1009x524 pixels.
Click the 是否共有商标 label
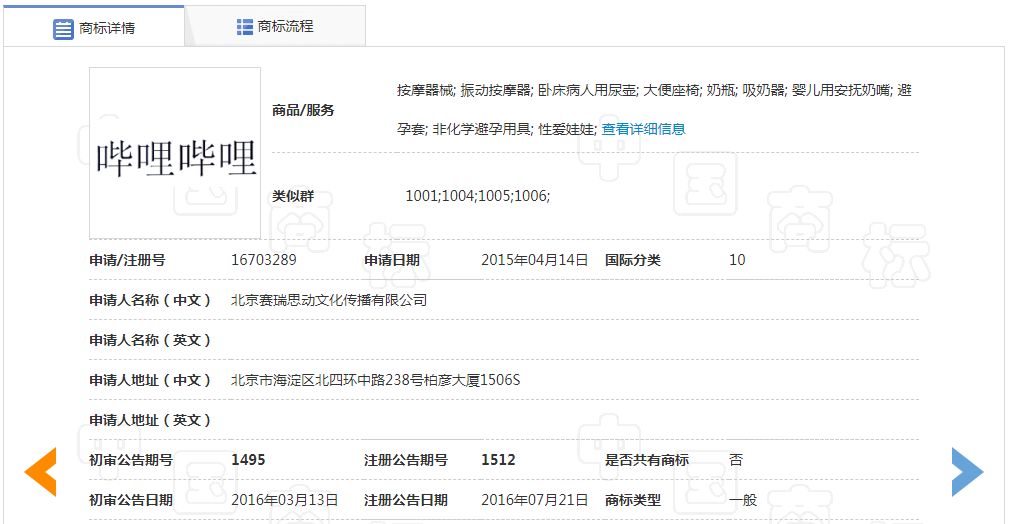point(647,460)
